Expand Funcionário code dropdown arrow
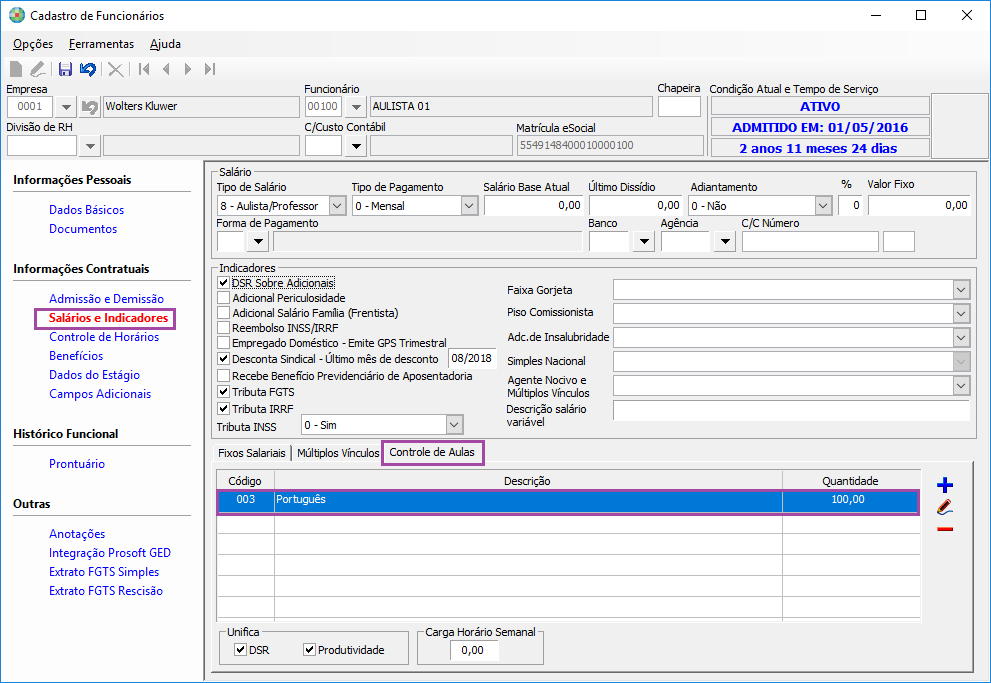Screen dimensions: 991x683 (x=356, y=107)
